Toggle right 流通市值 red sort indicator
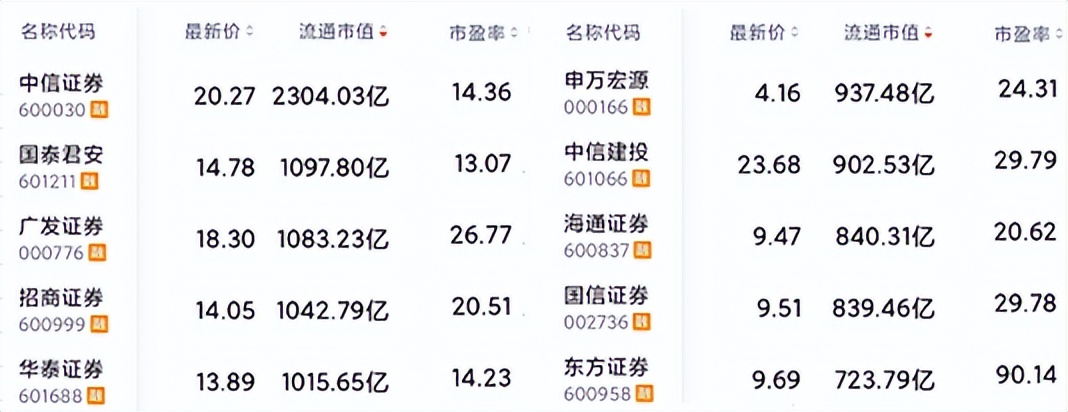1068x412 pixels. click(x=928, y=32)
